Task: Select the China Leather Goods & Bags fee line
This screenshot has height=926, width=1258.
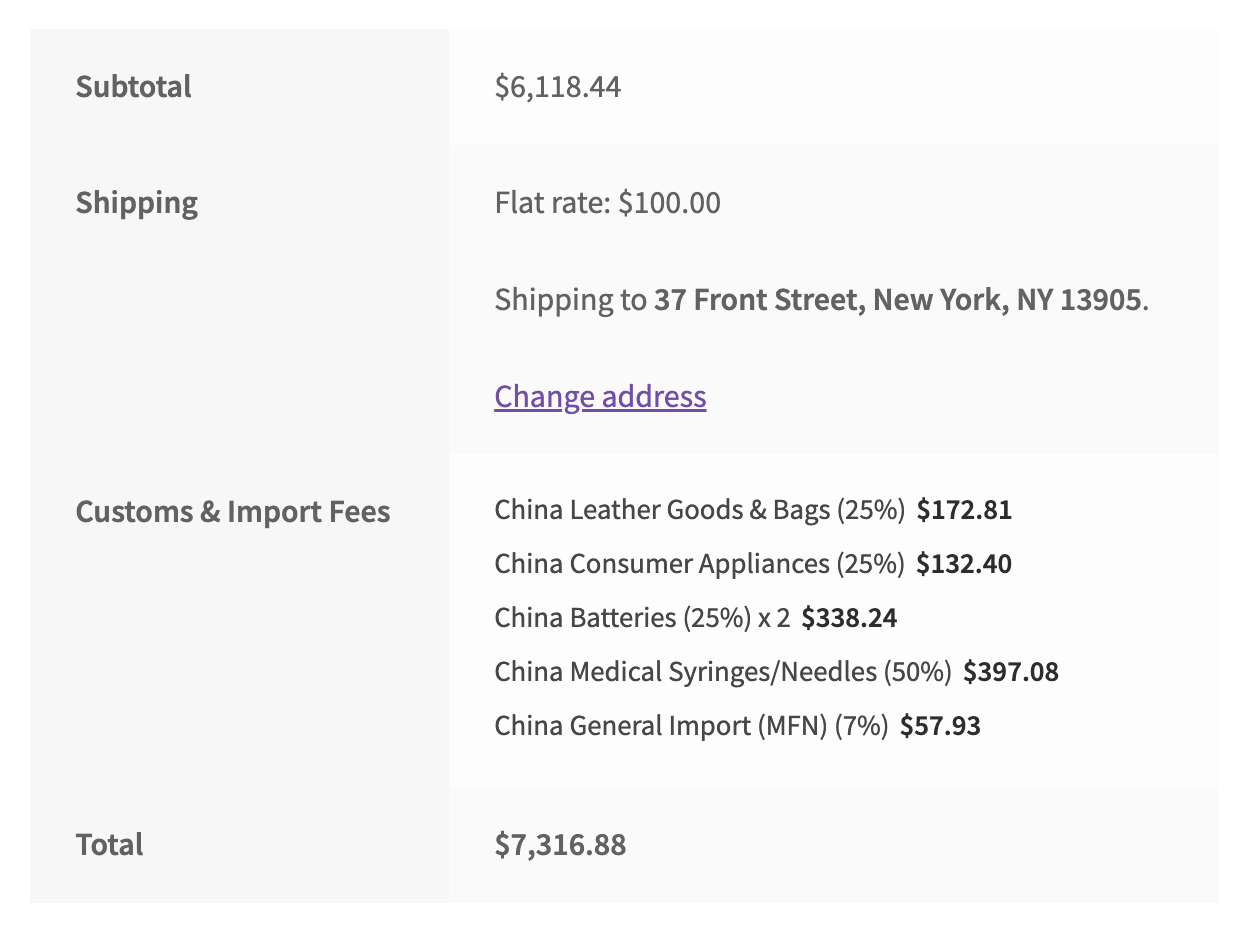Action: pos(753,510)
